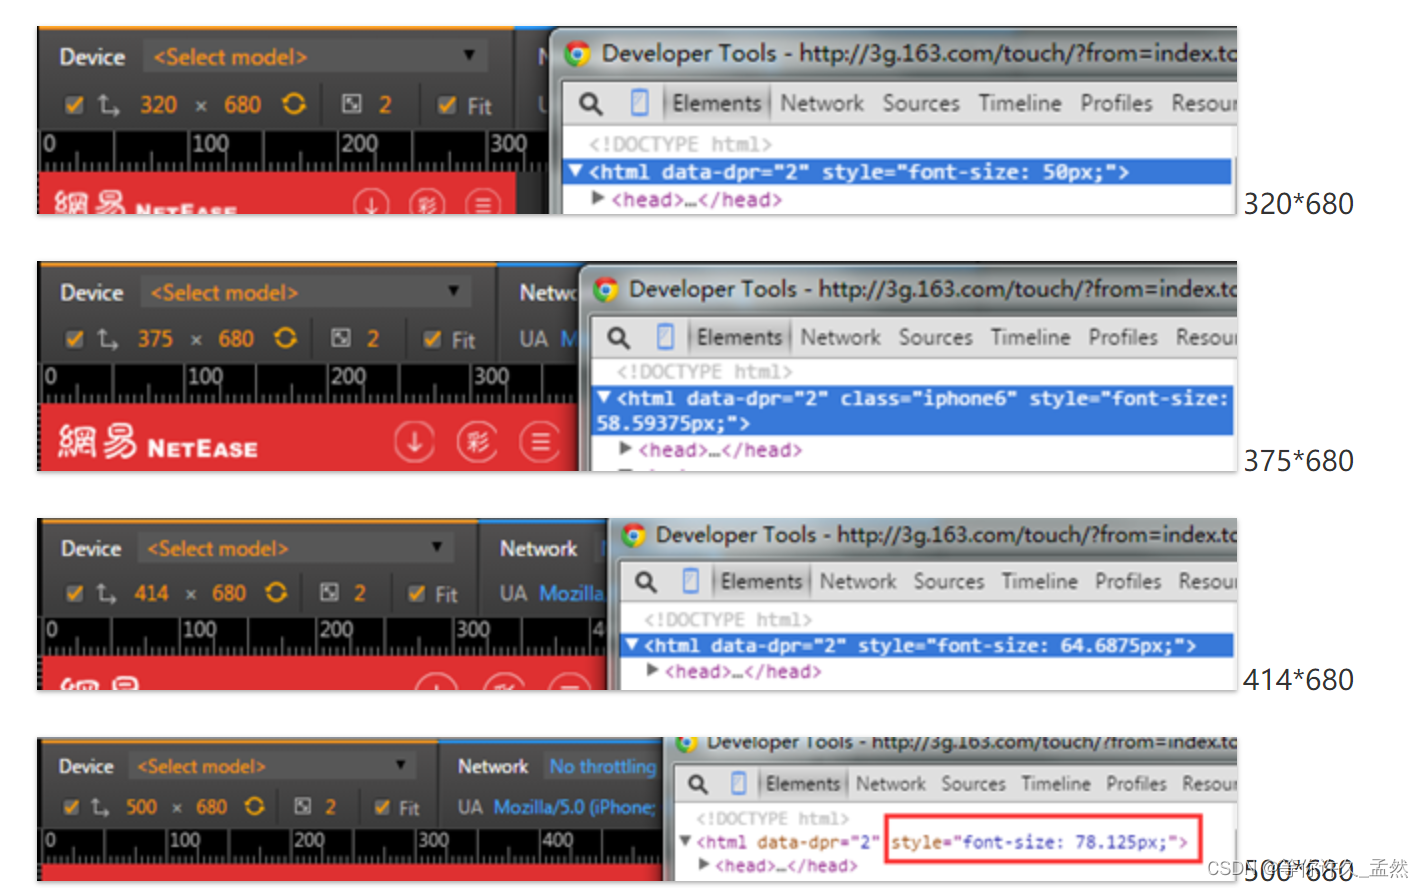
Task: Open Elements tab in the 320-width DevTools
Action: click(716, 103)
